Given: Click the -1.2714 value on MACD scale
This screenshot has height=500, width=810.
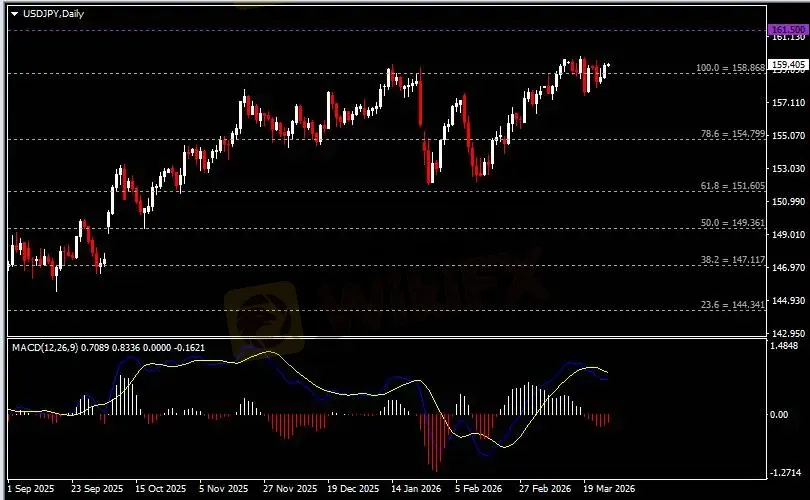Looking at the screenshot, I should [787, 471].
